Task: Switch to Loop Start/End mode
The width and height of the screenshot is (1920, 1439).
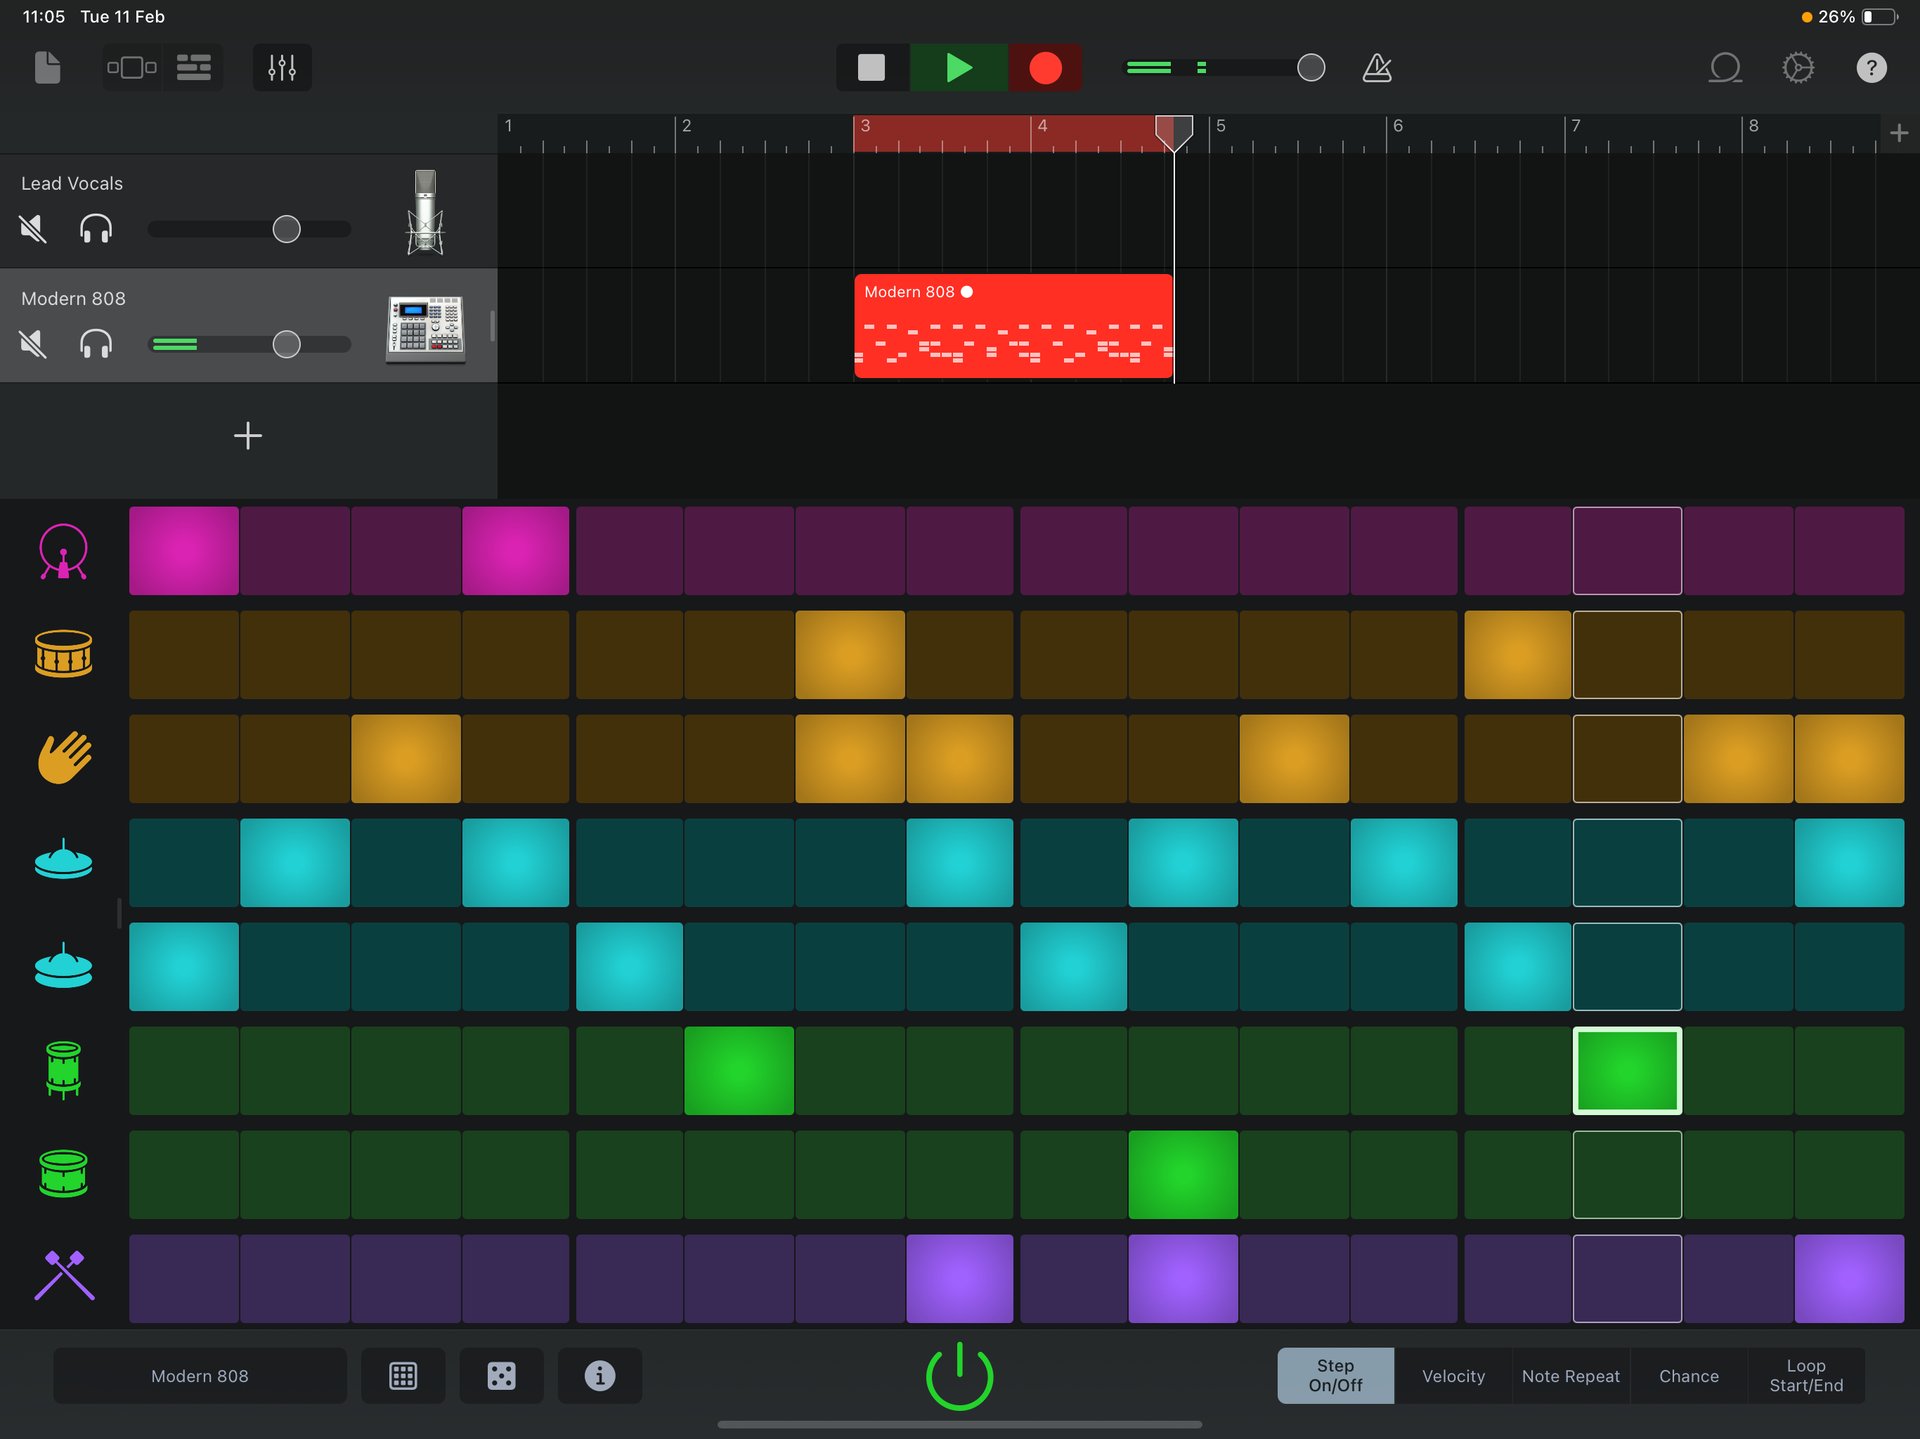Action: click(1806, 1376)
